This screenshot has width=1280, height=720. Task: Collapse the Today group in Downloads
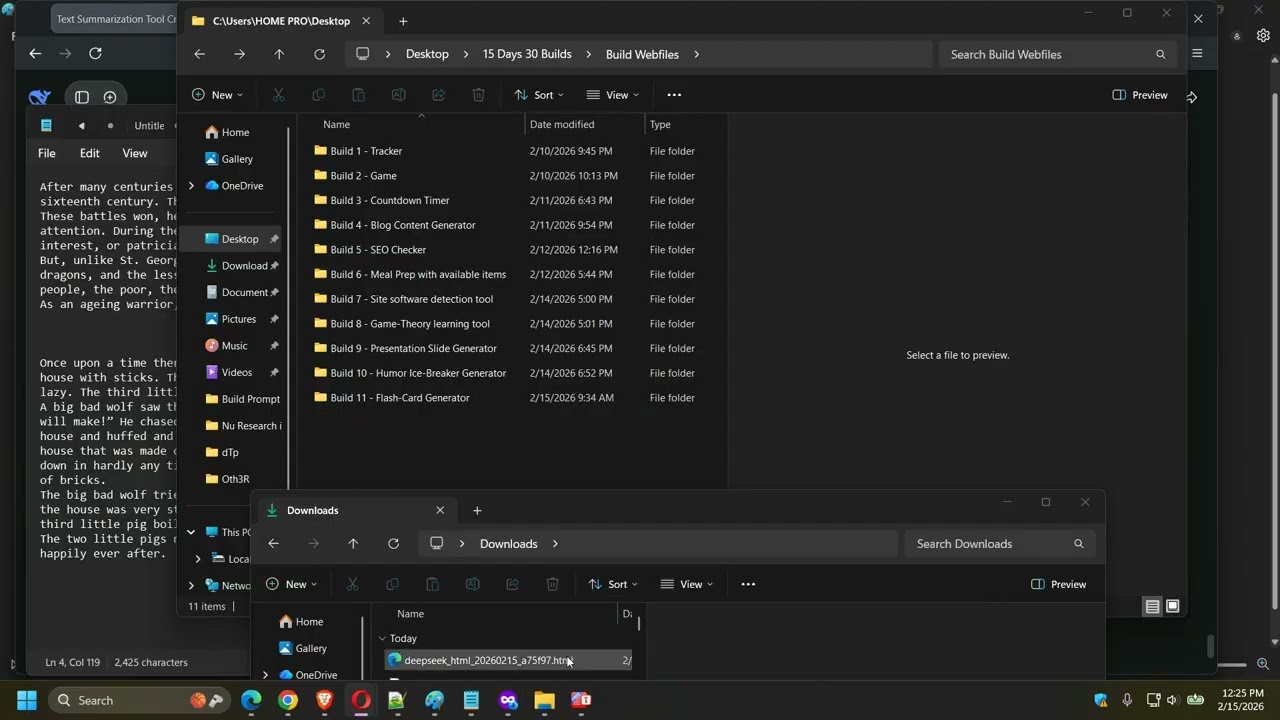[x=382, y=638]
